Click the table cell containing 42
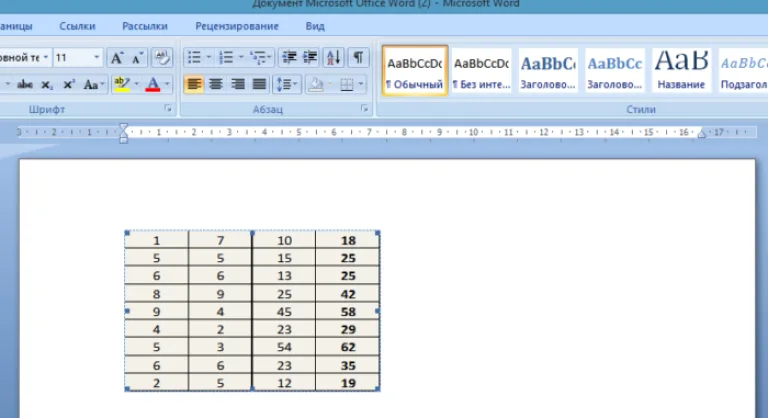 348,294
